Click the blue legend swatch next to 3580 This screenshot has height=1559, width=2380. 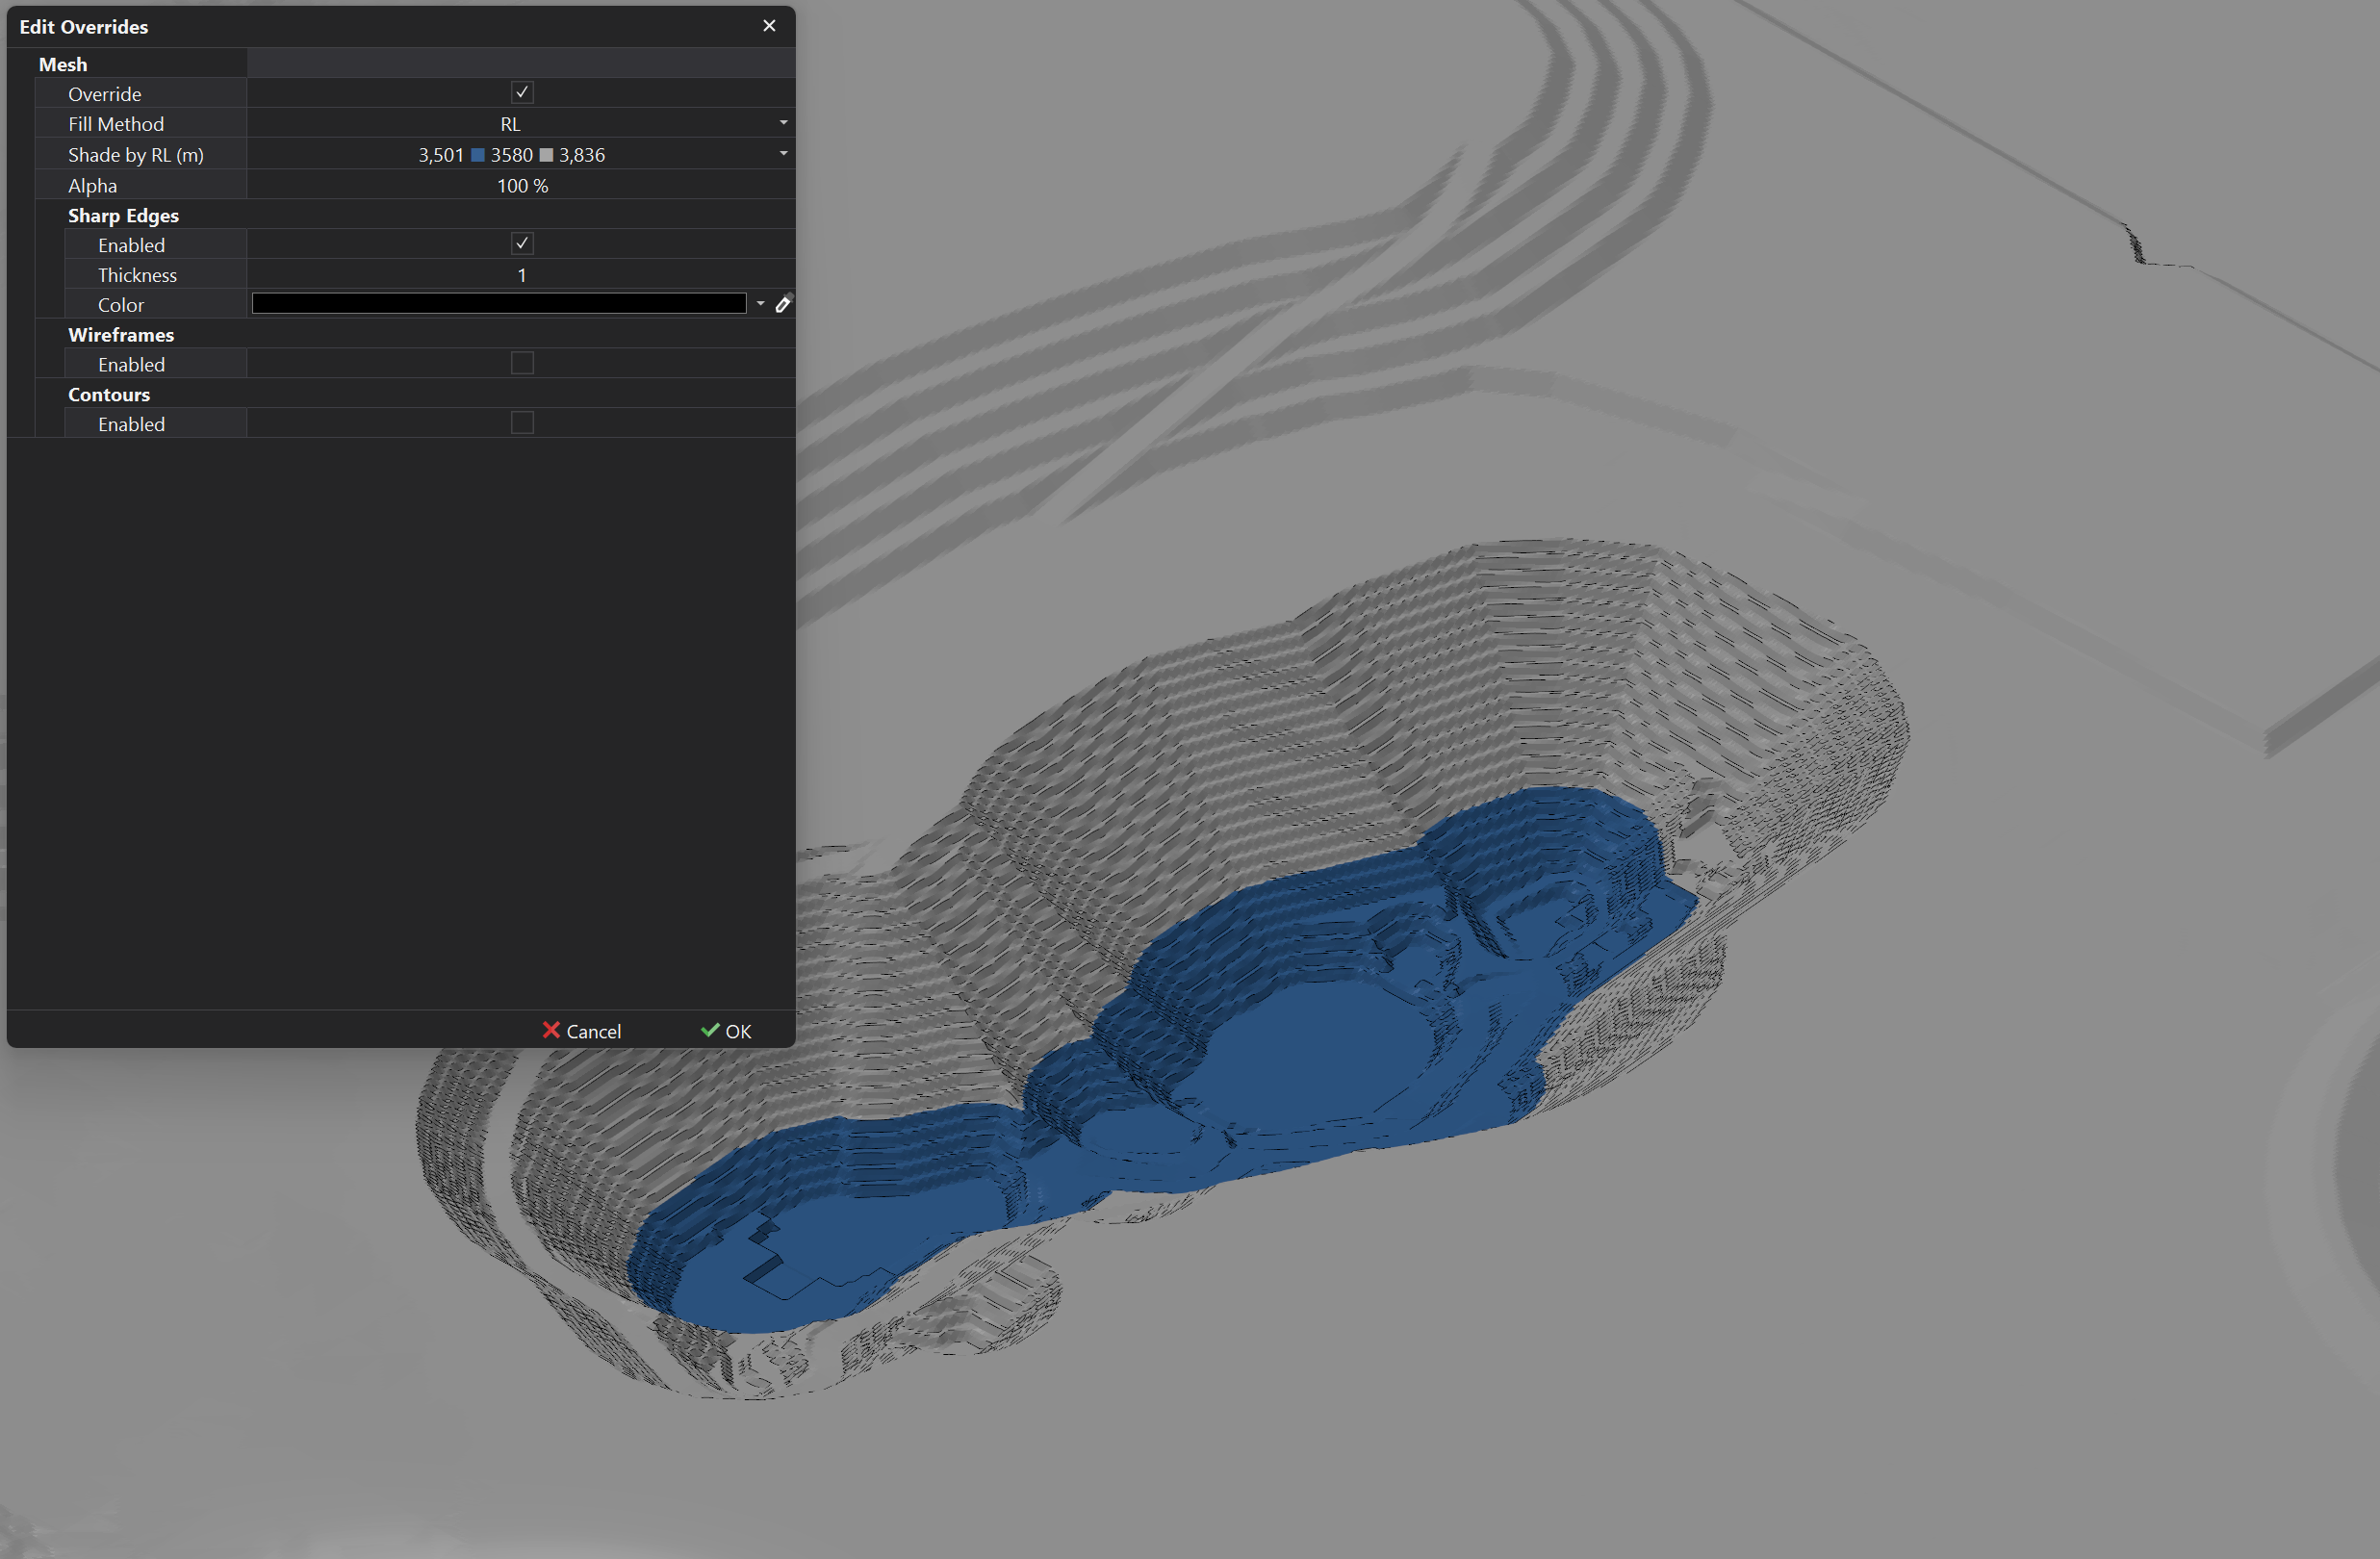pyautogui.click(x=478, y=155)
